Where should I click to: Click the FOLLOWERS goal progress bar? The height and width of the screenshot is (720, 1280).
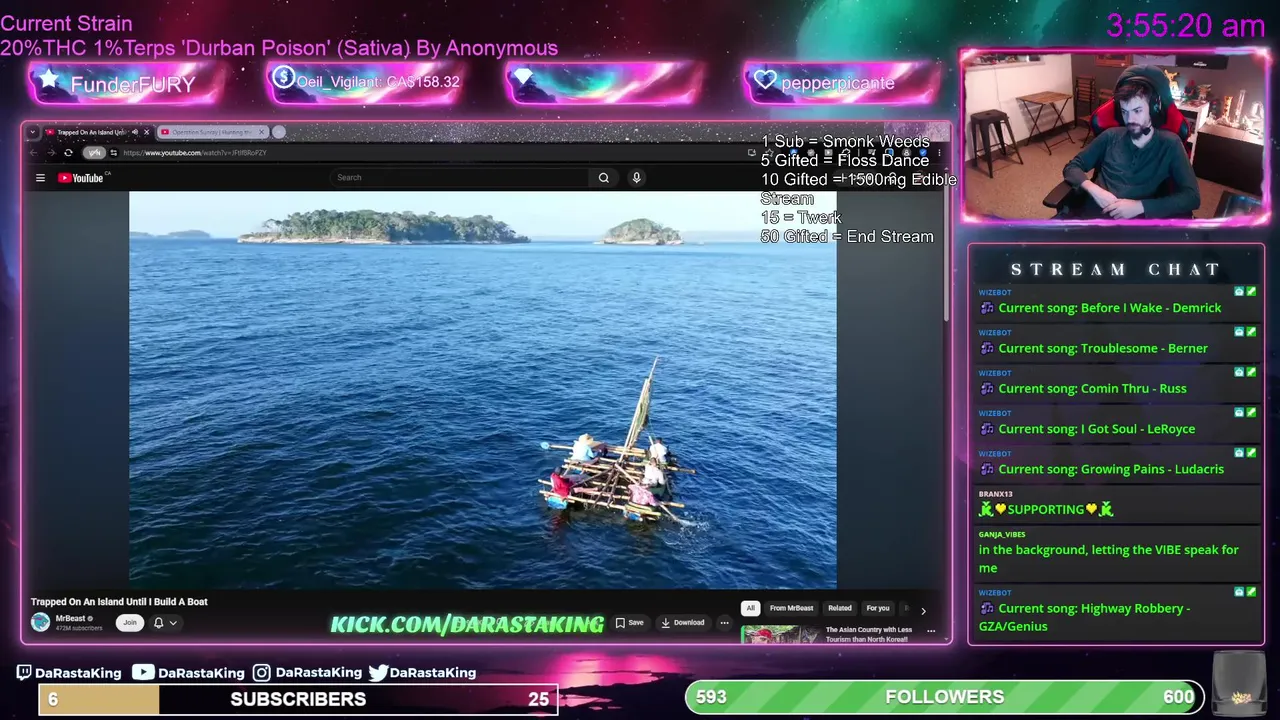[x=944, y=697]
